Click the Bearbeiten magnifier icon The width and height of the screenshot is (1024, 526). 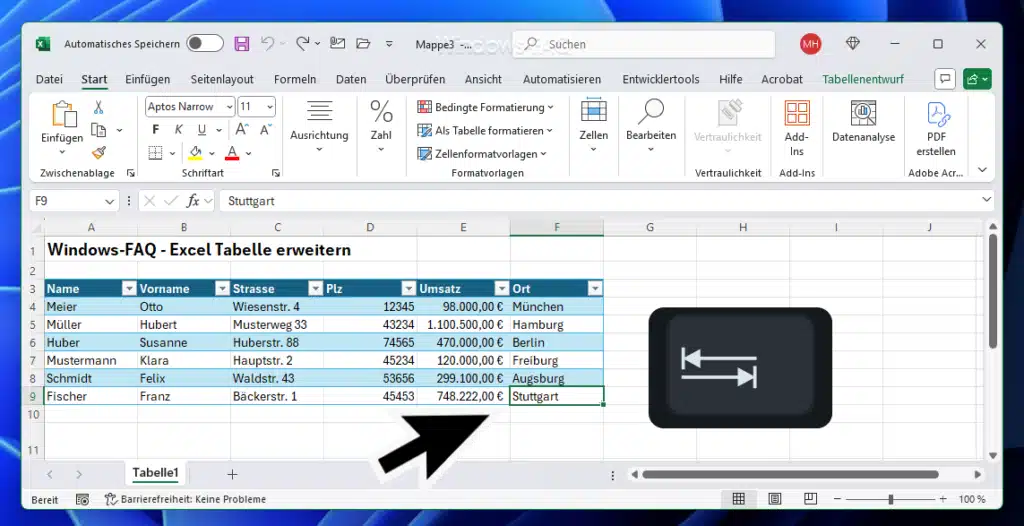pos(650,111)
